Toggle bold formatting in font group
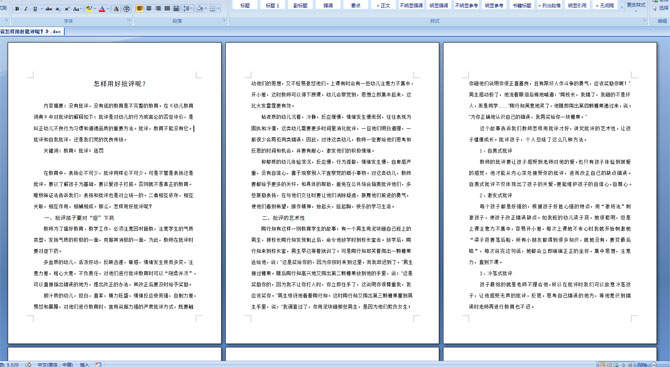670x367 pixels. coord(17,9)
